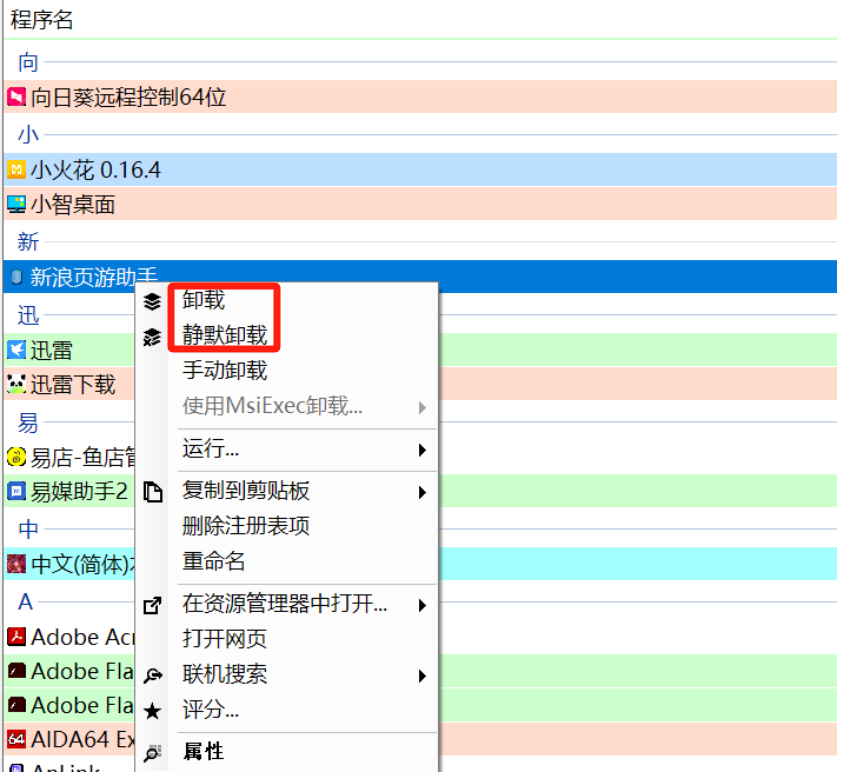Choose 卸载 from the context menu
Screen dimensions: 867x780
[x=203, y=300]
